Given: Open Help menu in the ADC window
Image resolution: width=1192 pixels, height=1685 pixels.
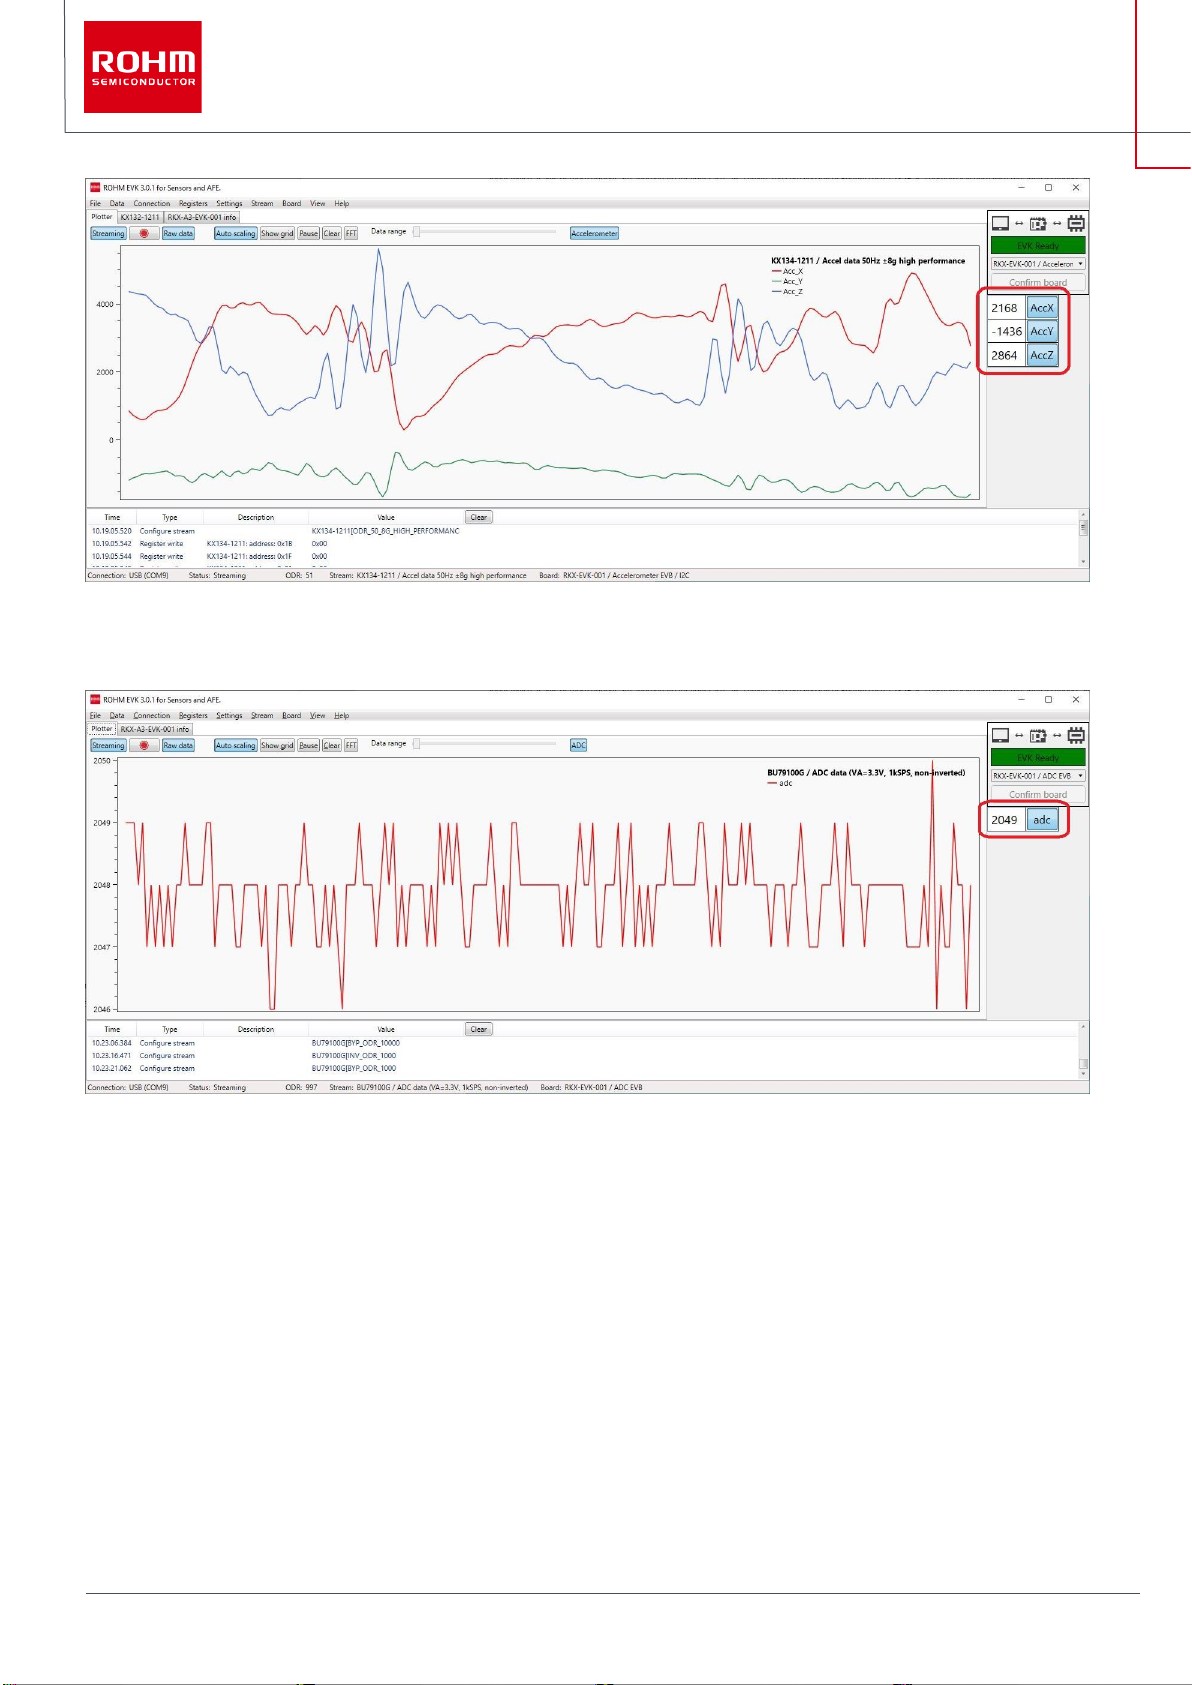Looking at the screenshot, I should pos(342,716).
